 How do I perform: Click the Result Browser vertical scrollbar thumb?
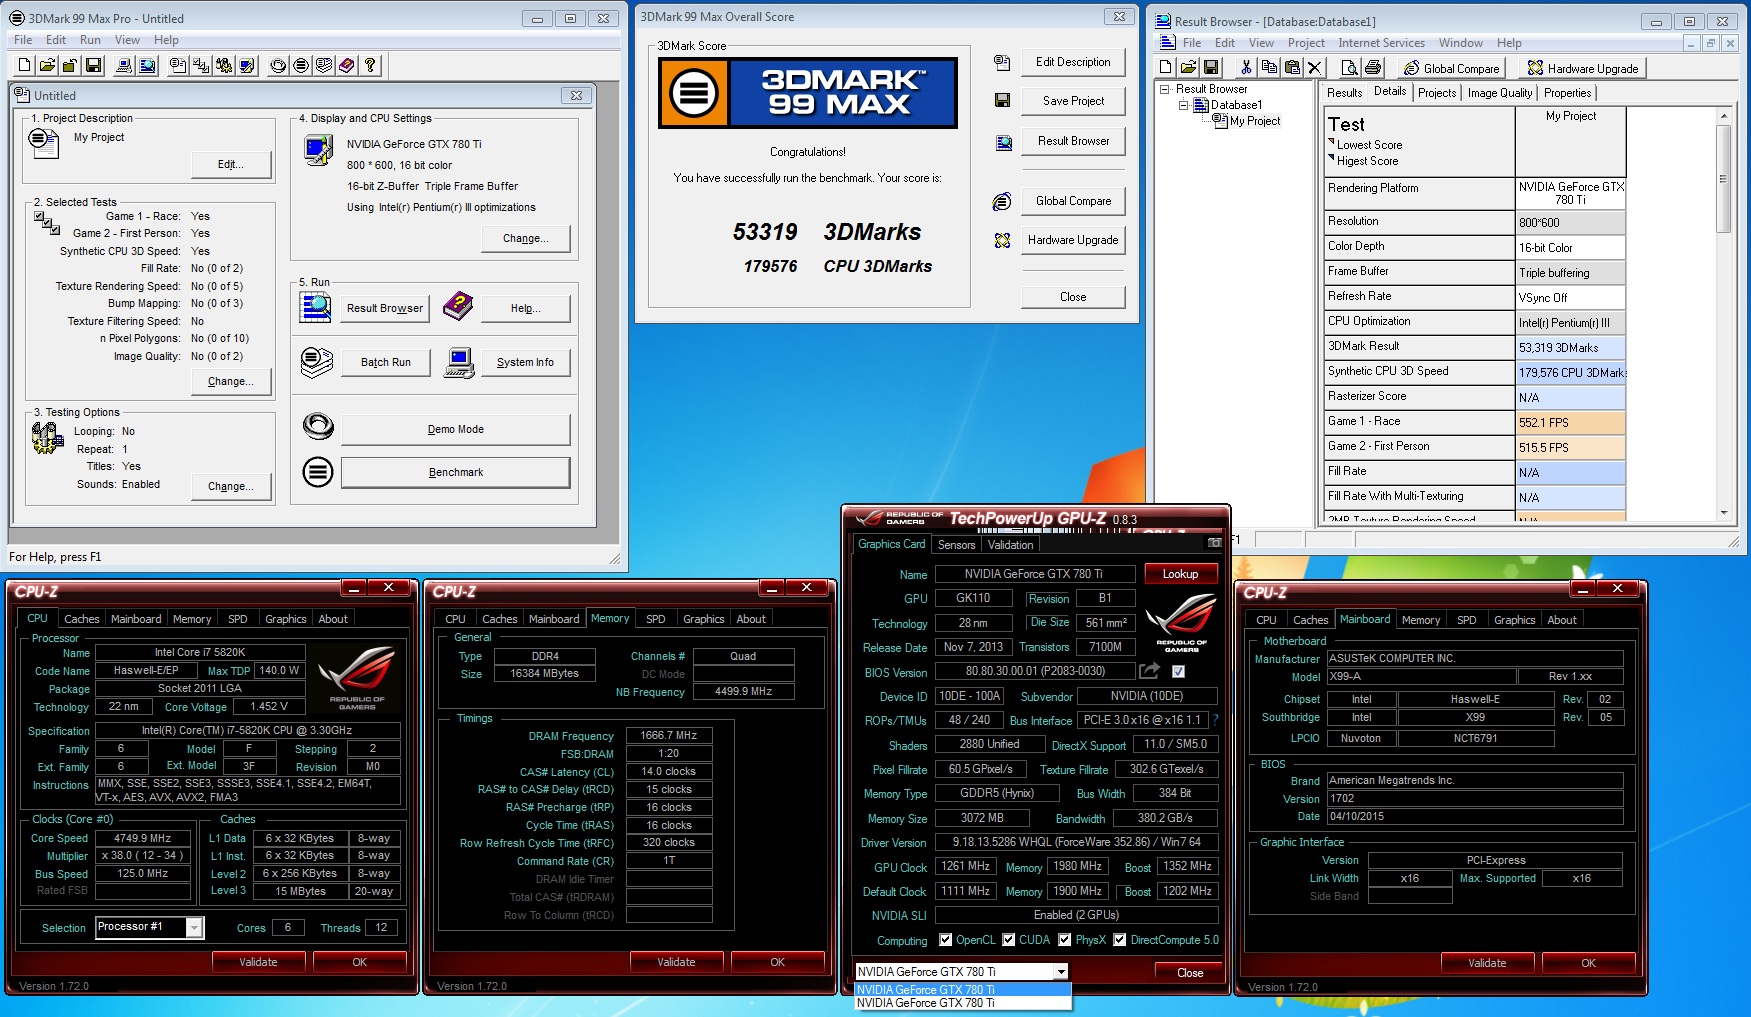point(1723,179)
